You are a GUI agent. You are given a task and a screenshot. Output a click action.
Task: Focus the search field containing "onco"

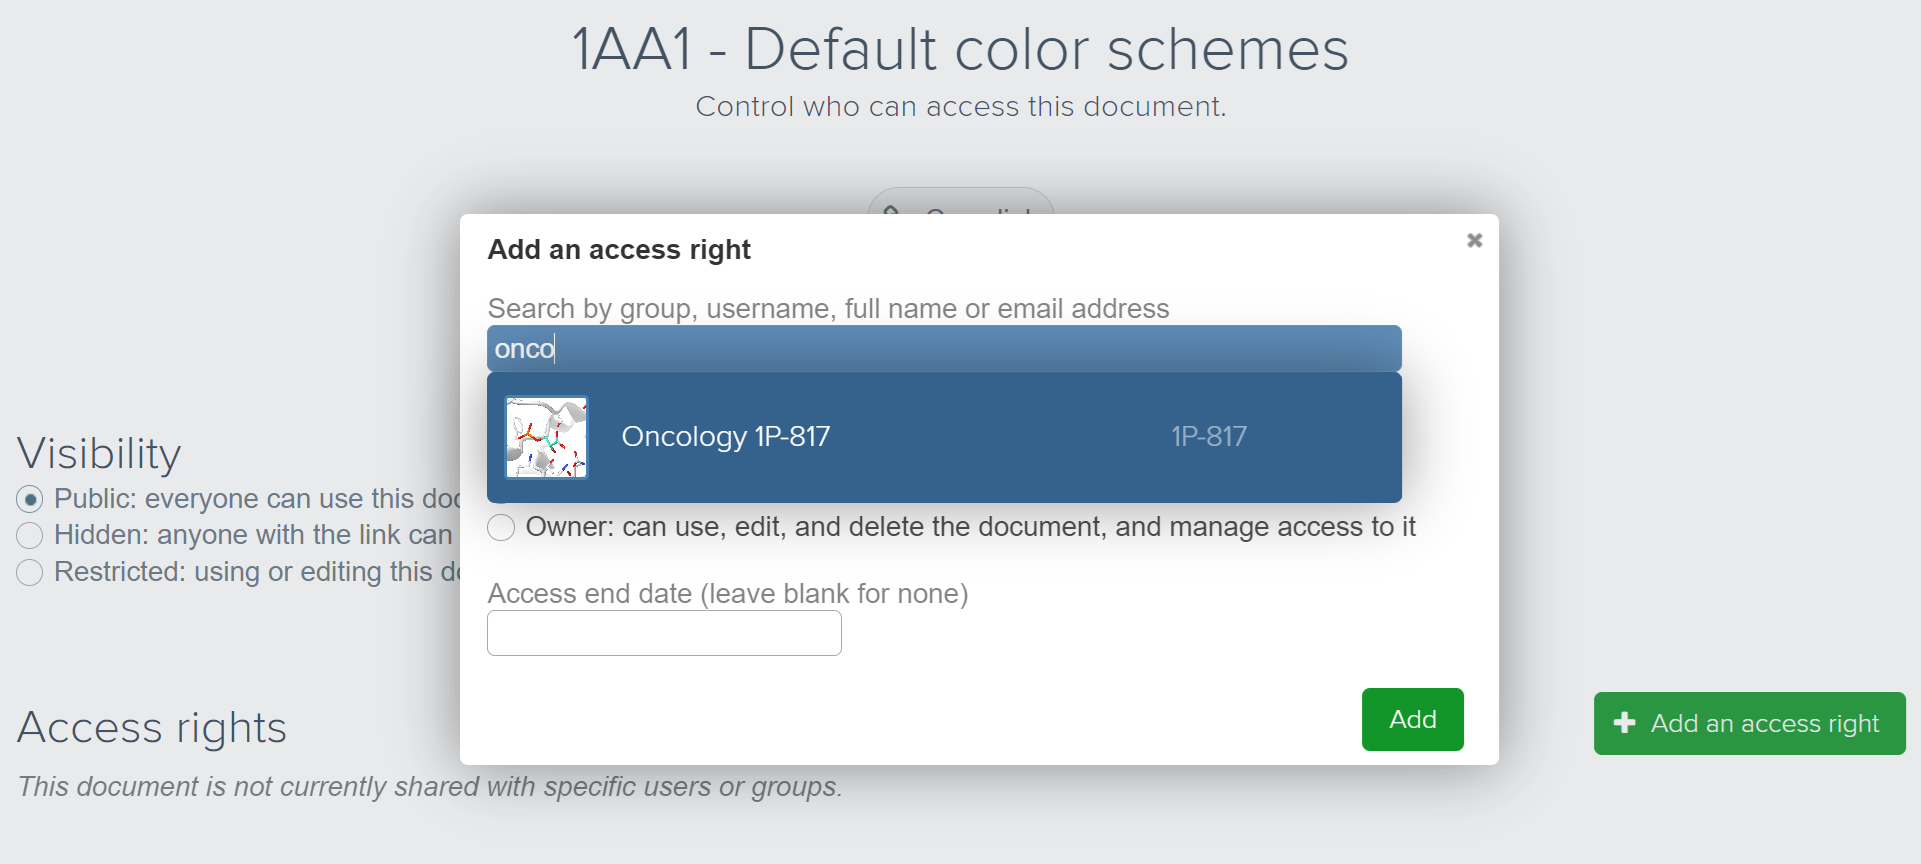coord(943,349)
